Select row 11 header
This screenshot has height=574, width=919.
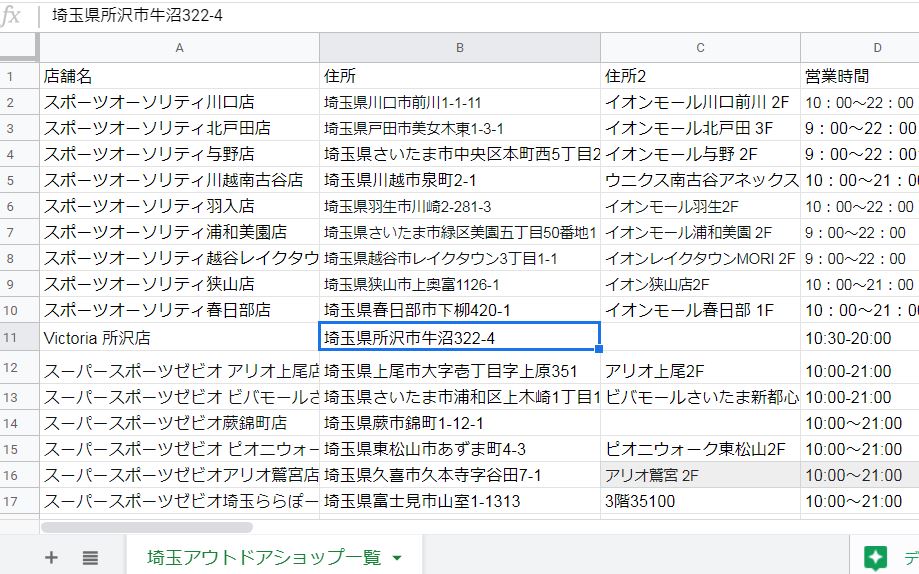point(19,338)
